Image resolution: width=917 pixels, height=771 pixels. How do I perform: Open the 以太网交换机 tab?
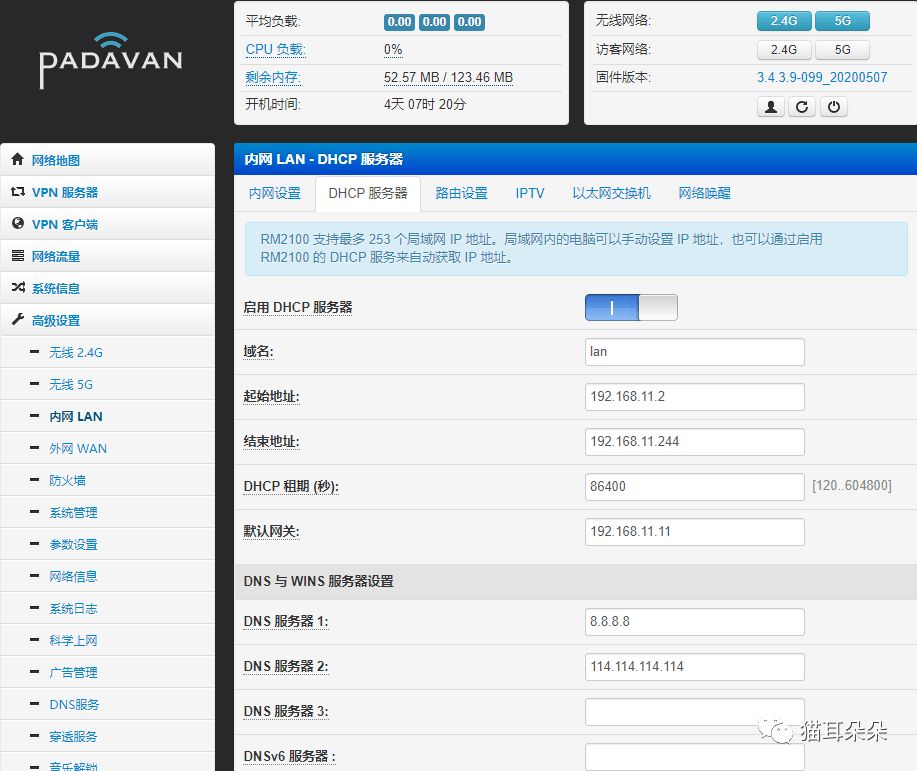click(x=611, y=193)
